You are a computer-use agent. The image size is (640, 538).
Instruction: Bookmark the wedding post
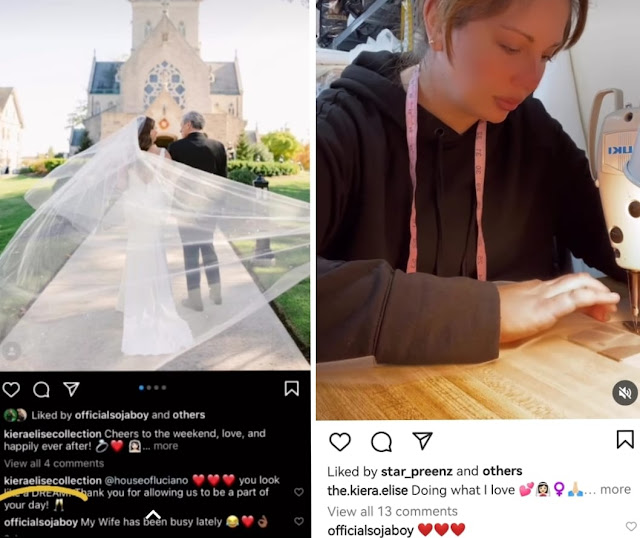coord(291,389)
